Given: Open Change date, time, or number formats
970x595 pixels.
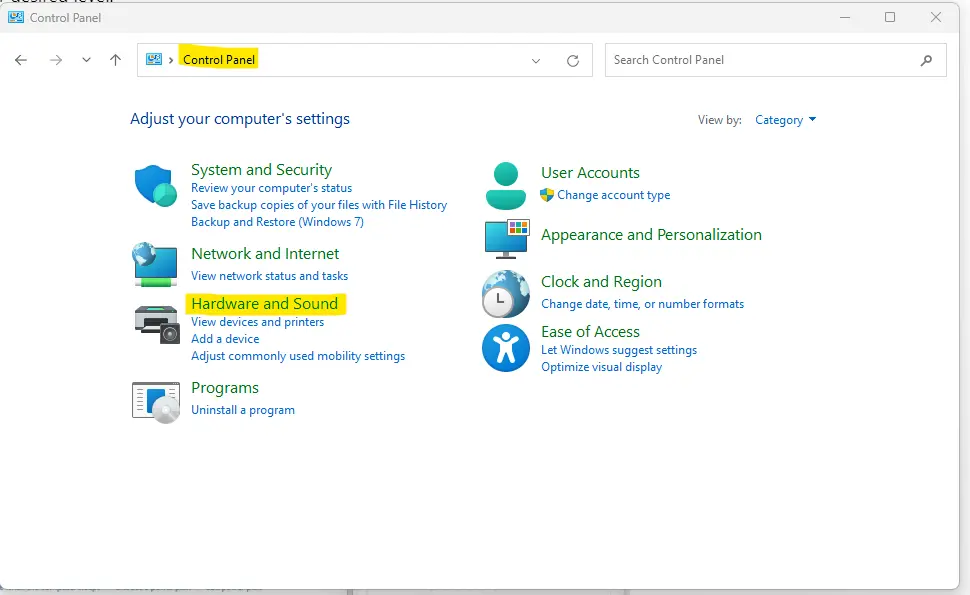Looking at the screenshot, I should coord(643,304).
